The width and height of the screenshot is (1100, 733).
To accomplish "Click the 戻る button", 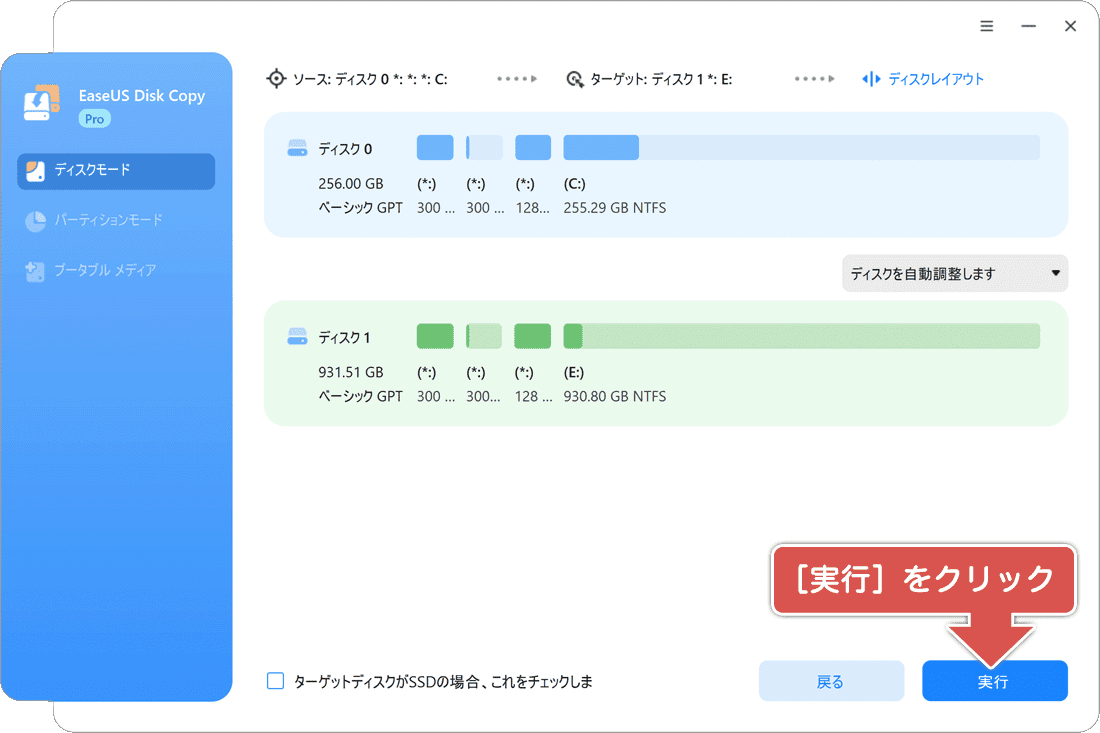I will pos(831,681).
